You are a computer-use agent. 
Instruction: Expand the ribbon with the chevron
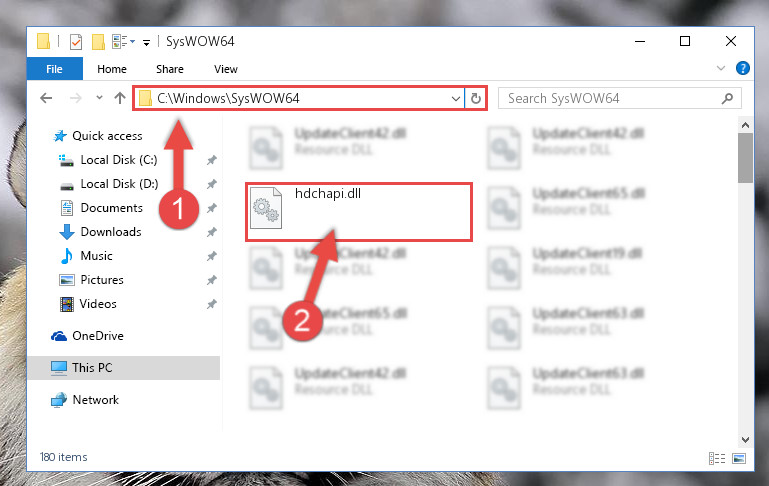720,68
